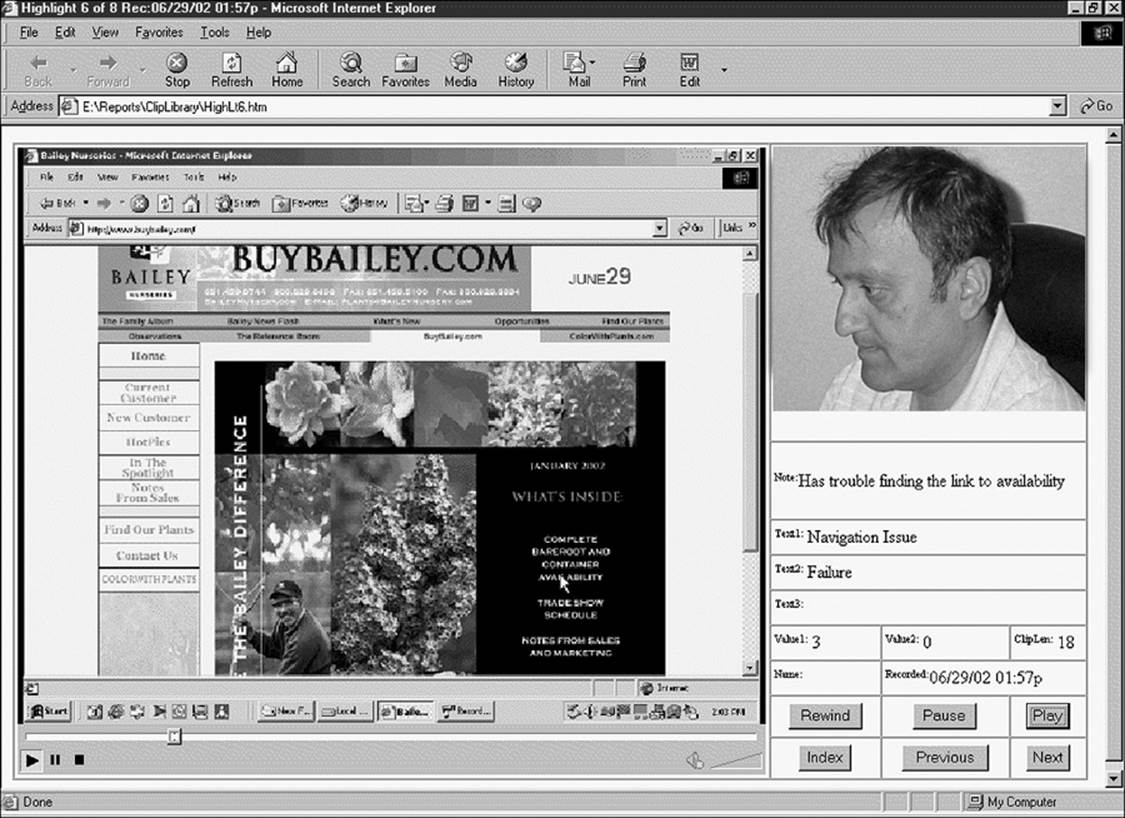This screenshot has width=1125, height=818.
Task: Open address dropdown in recorded Bailey browser
Action: [x=660, y=228]
